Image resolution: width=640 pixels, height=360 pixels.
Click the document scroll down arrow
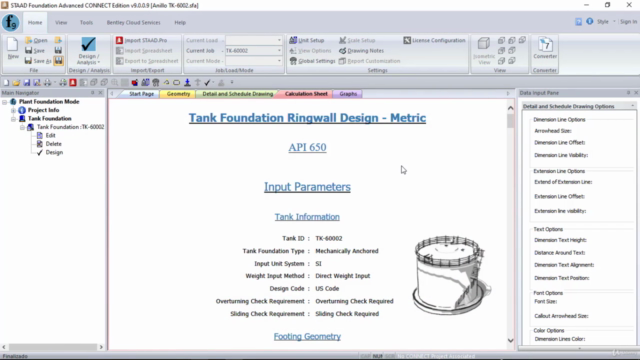510,340
